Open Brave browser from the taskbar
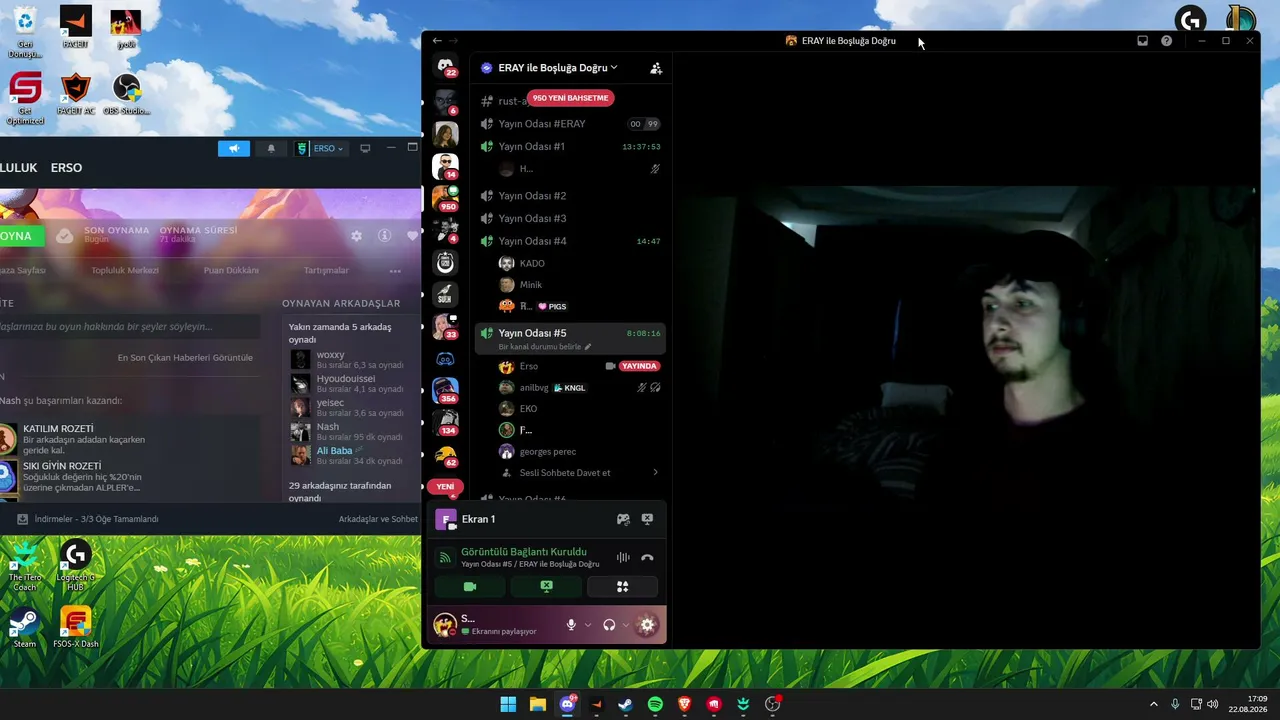 [x=684, y=704]
